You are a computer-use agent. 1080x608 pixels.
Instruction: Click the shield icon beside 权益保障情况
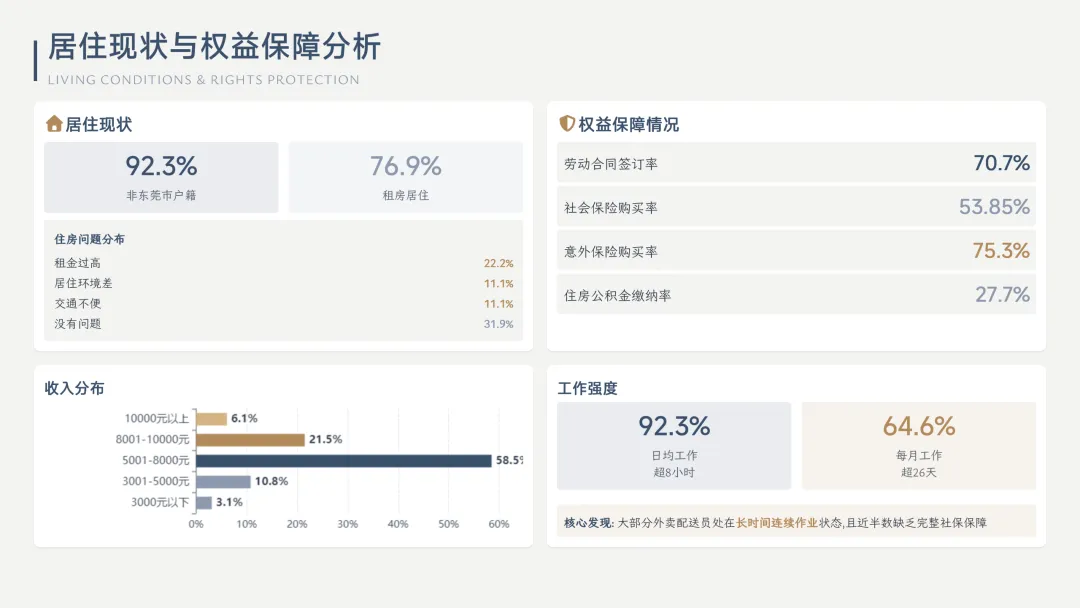coord(567,124)
